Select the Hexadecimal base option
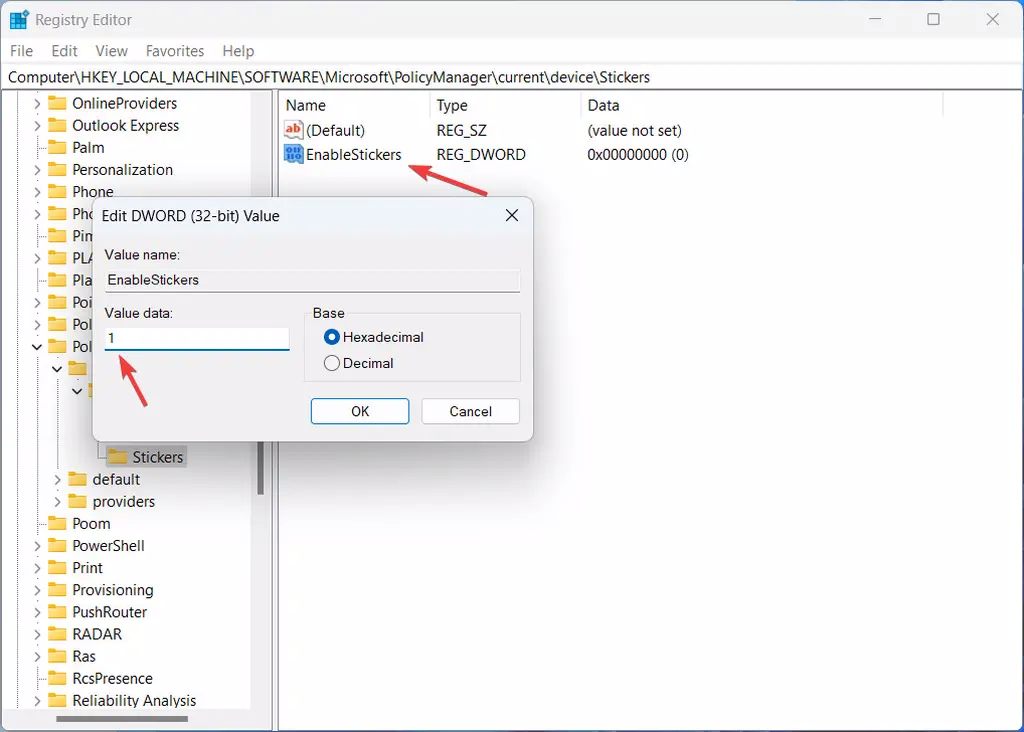The image size is (1024, 732). click(334, 337)
